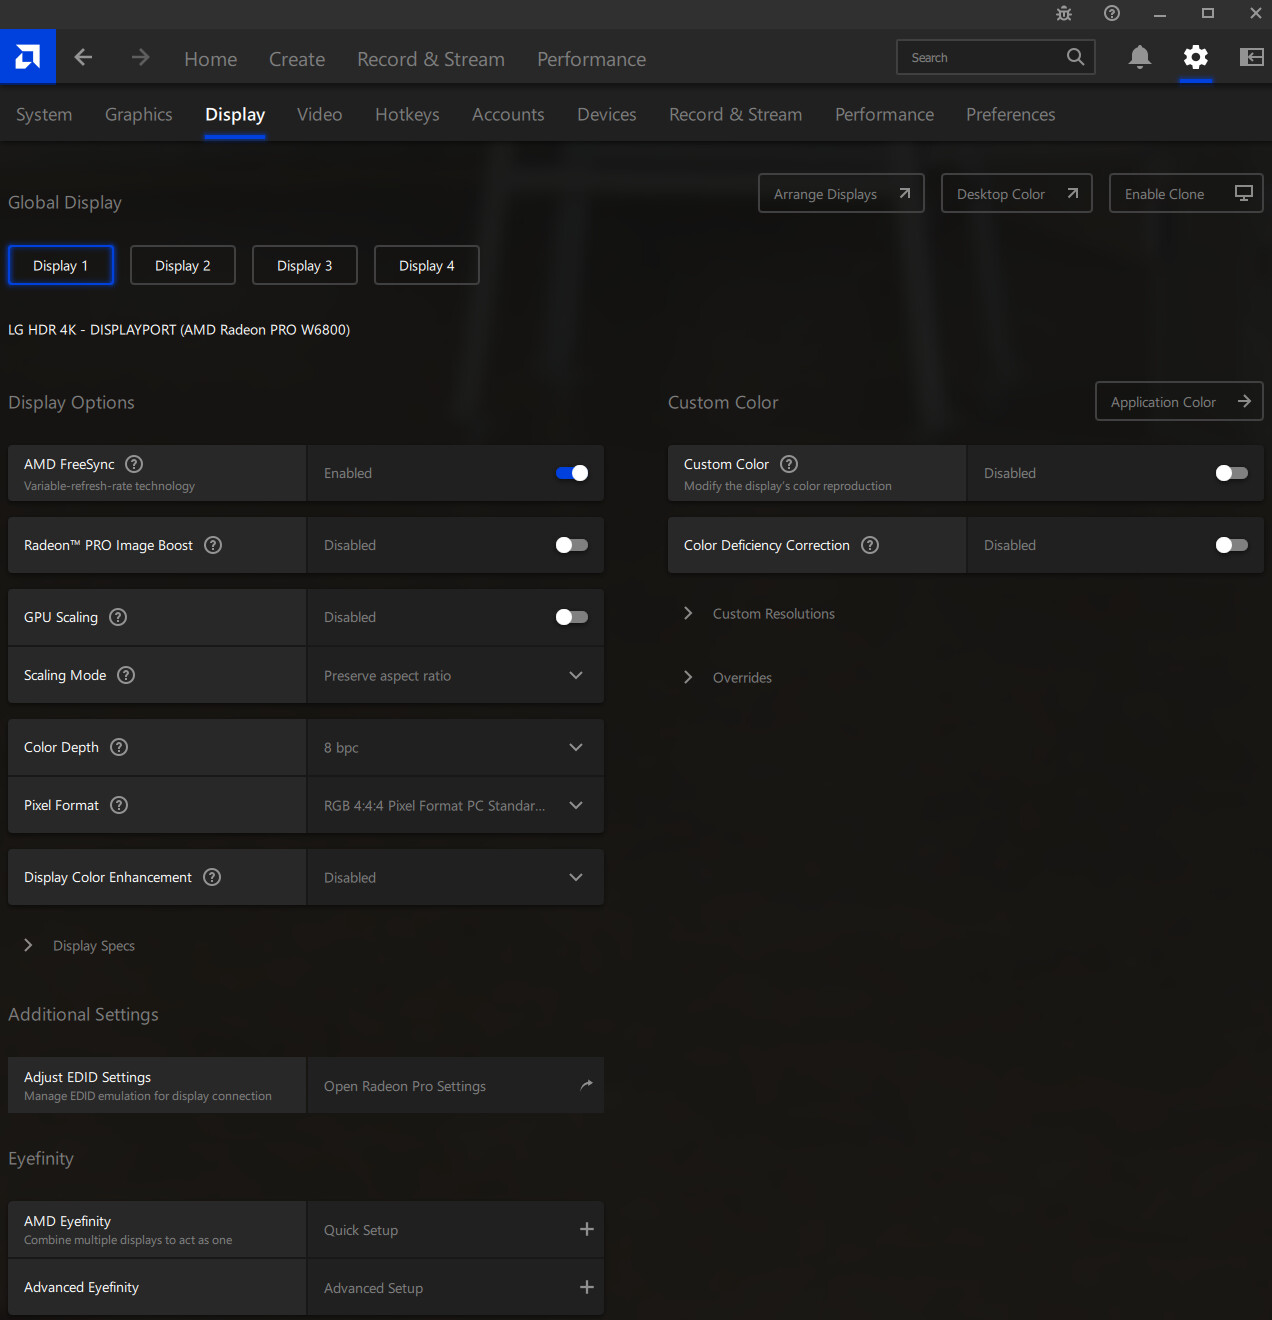Open the notifications bell
Image resolution: width=1272 pixels, height=1320 pixels.
click(1139, 57)
